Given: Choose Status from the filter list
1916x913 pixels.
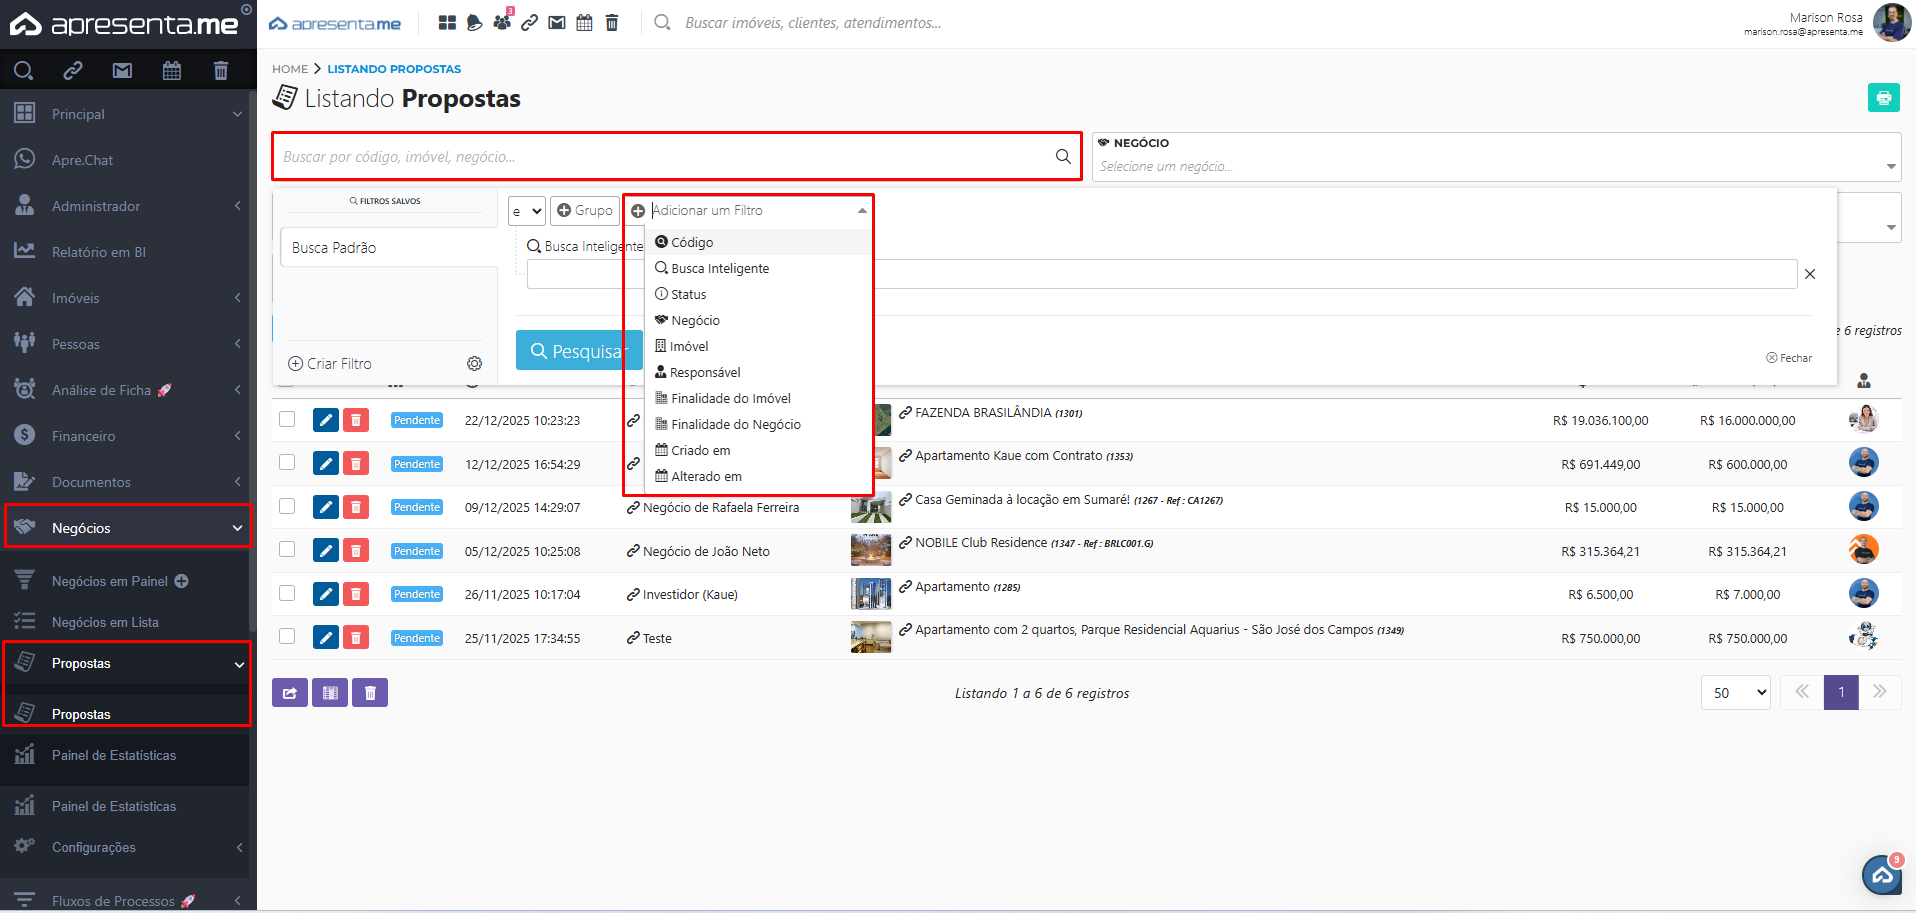Looking at the screenshot, I should (688, 294).
